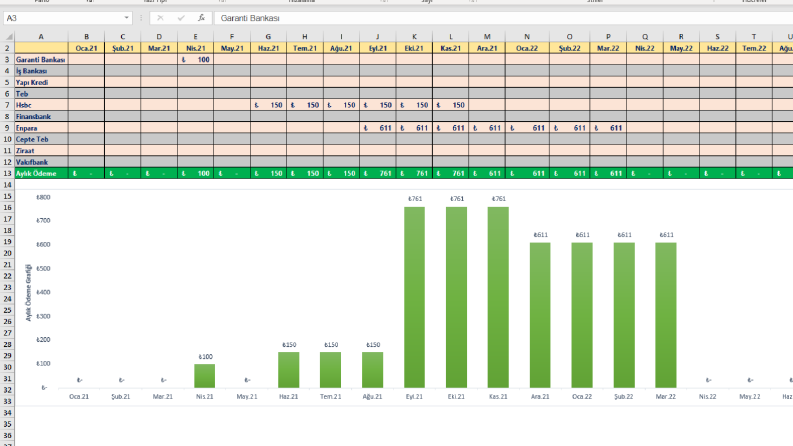Select Hsbc Kas.21 cell with 150
The image size is (793, 446).
pyautogui.click(x=450, y=105)
